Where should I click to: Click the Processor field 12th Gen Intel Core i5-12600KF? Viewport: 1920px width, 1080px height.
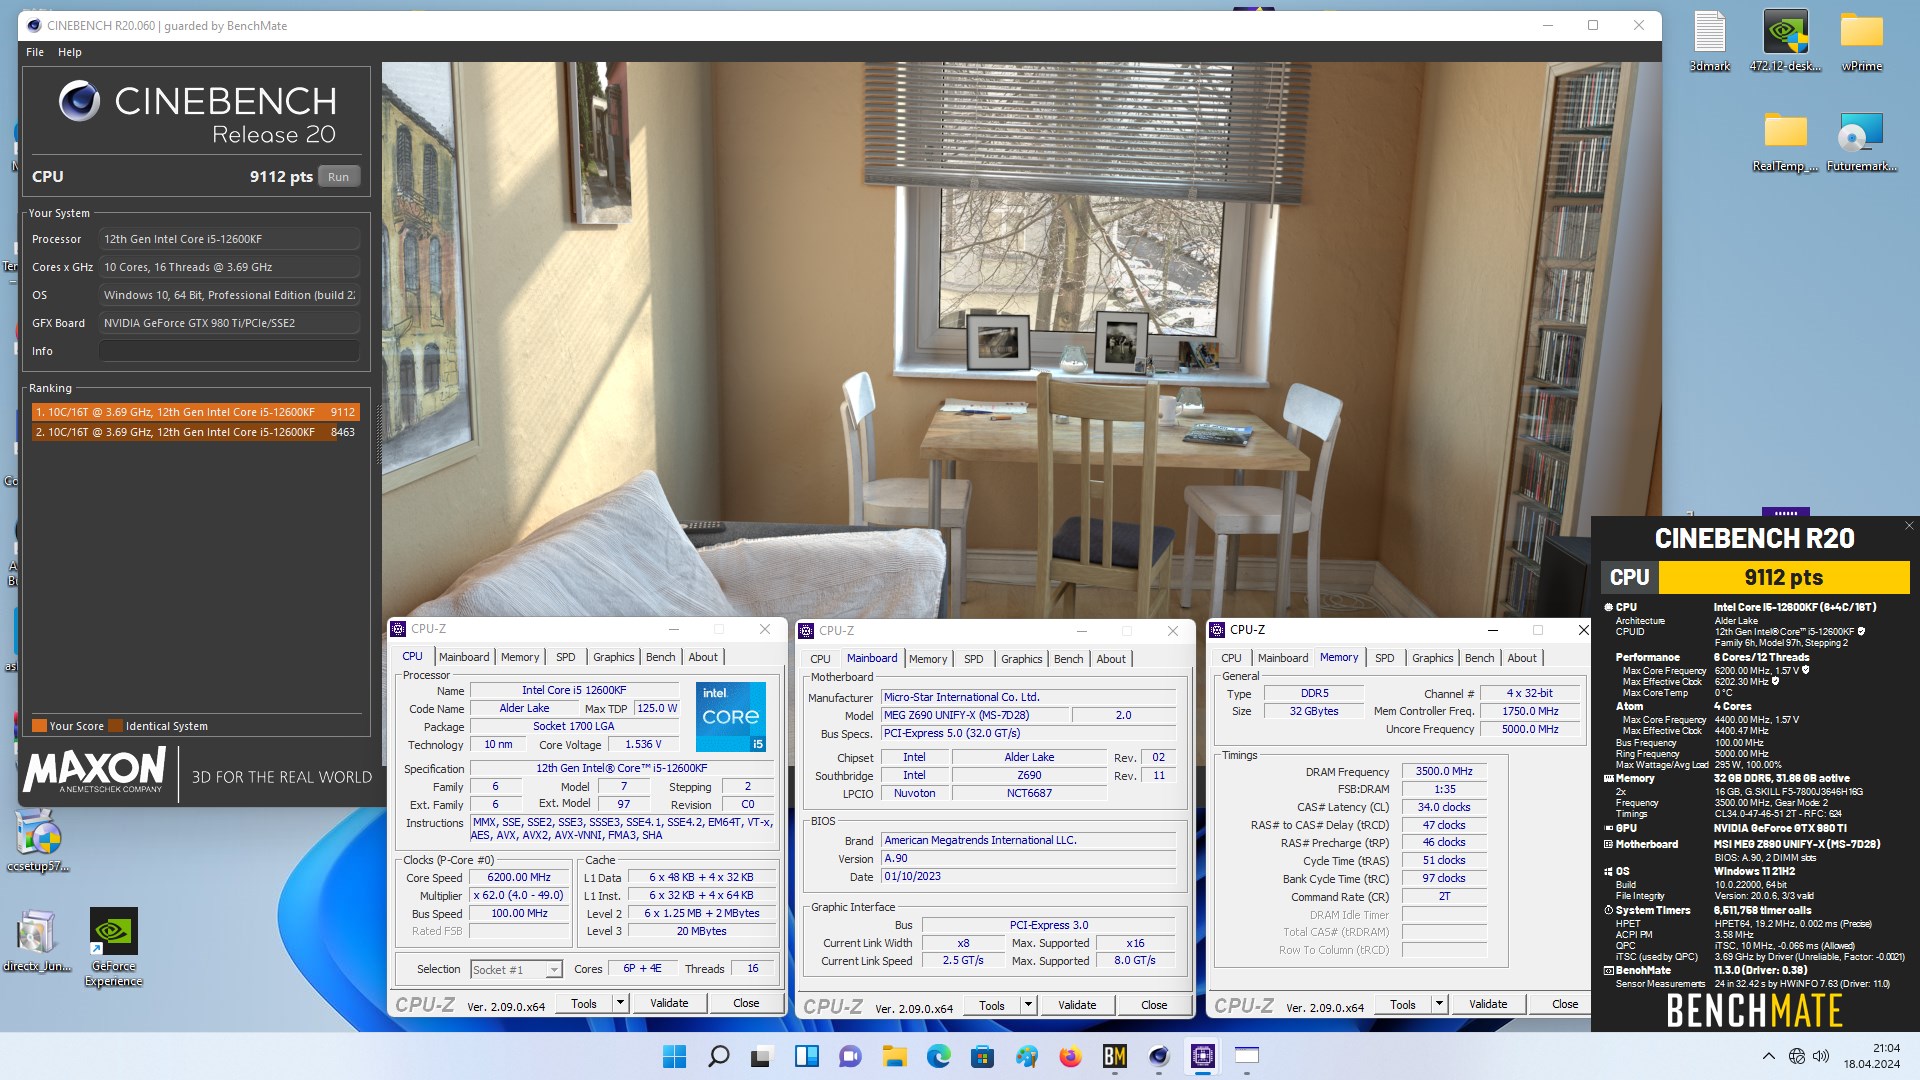[x=229, y=239]
